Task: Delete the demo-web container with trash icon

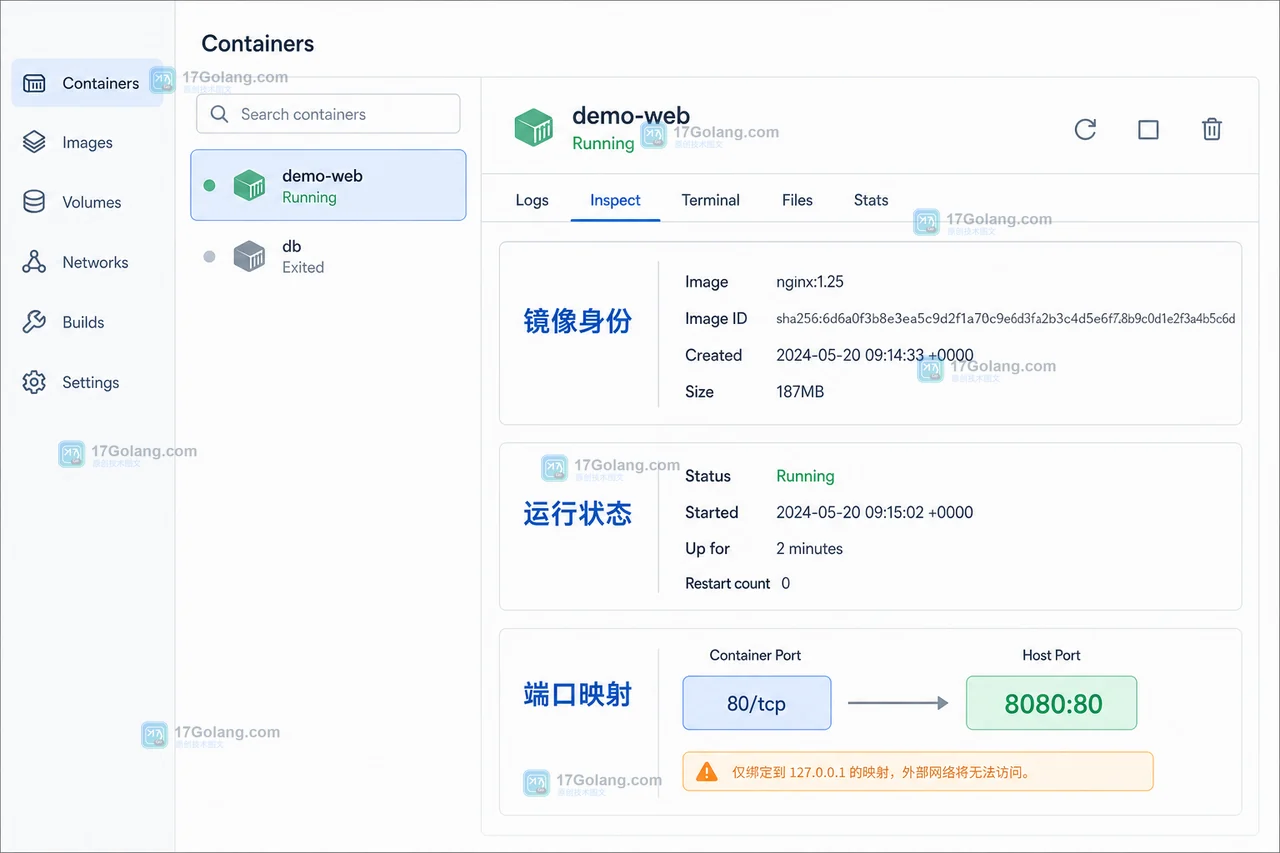Action: 1211,129
